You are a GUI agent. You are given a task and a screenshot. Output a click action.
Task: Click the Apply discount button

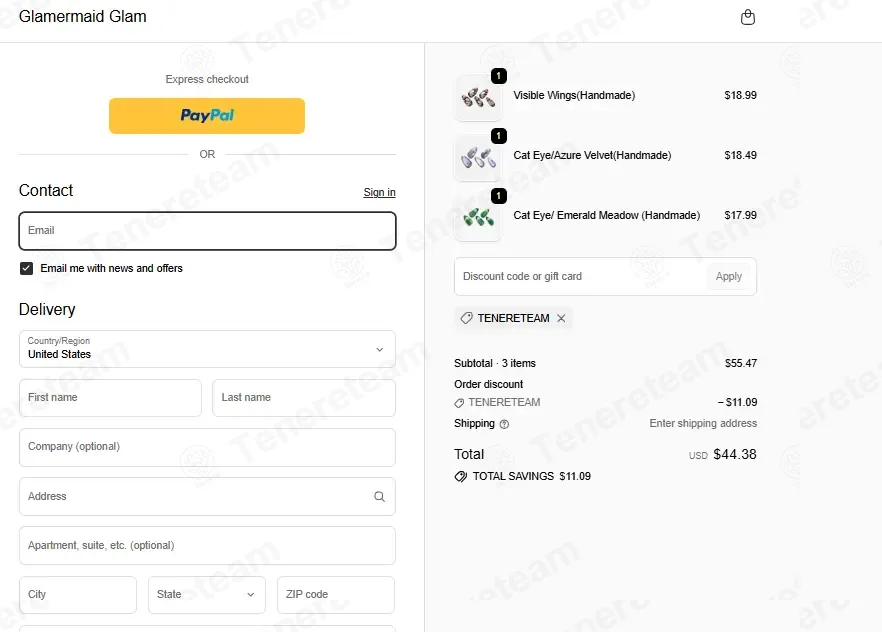[729, 277]
